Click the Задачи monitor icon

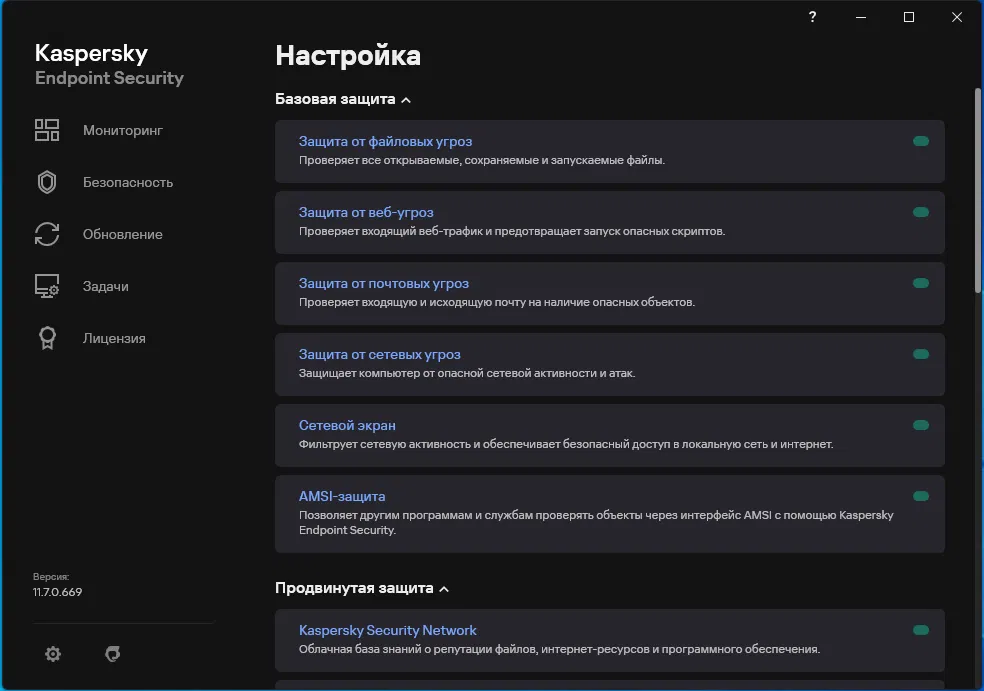click(x=47, y=286)
